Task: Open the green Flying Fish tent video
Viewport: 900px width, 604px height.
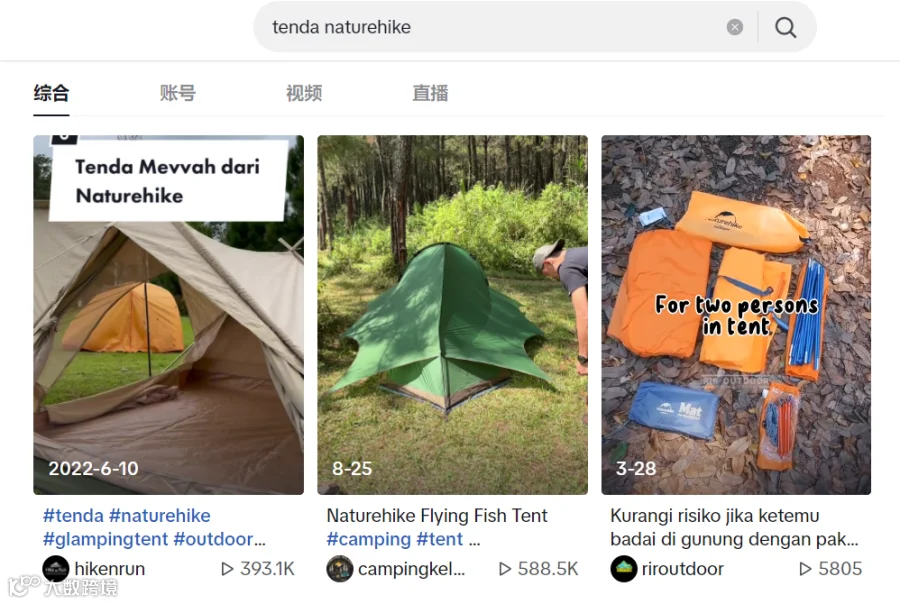Action: coord(452,315)
